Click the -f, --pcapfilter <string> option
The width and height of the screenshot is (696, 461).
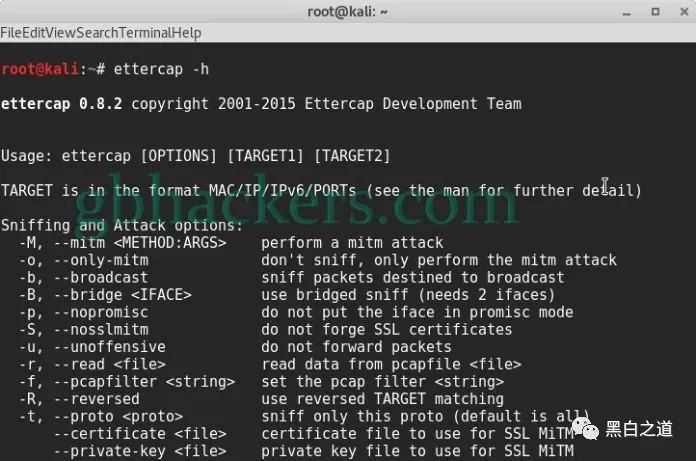click(127, 382)
